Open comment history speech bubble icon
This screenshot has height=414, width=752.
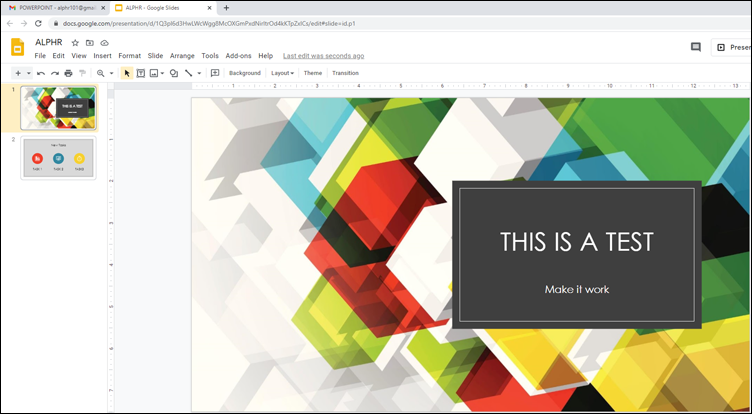(x=696, y=47)
